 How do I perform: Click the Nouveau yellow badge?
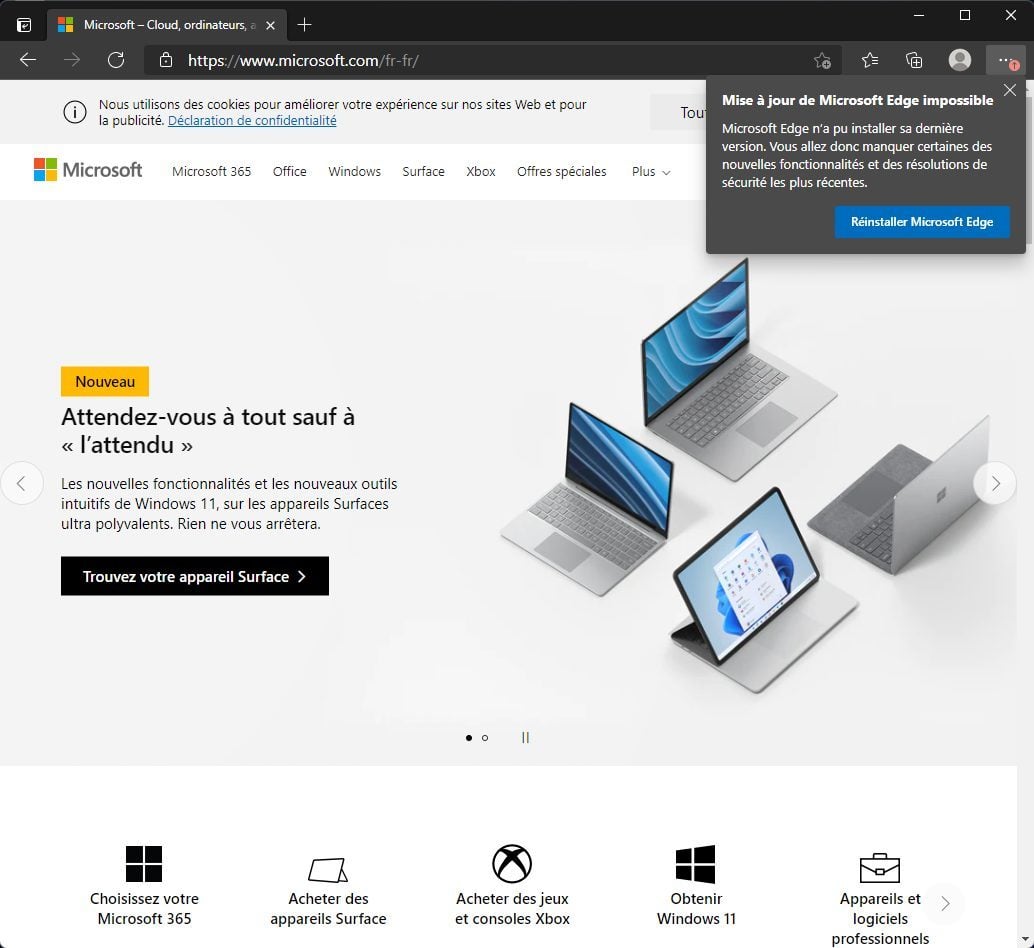(105, 381)
